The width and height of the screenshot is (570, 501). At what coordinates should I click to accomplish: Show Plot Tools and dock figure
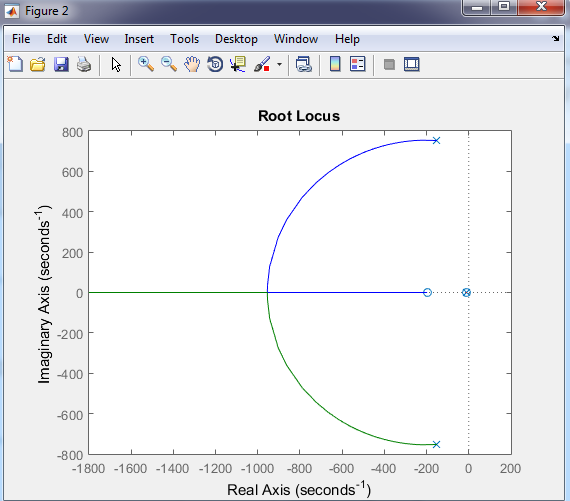pos(412,64)
